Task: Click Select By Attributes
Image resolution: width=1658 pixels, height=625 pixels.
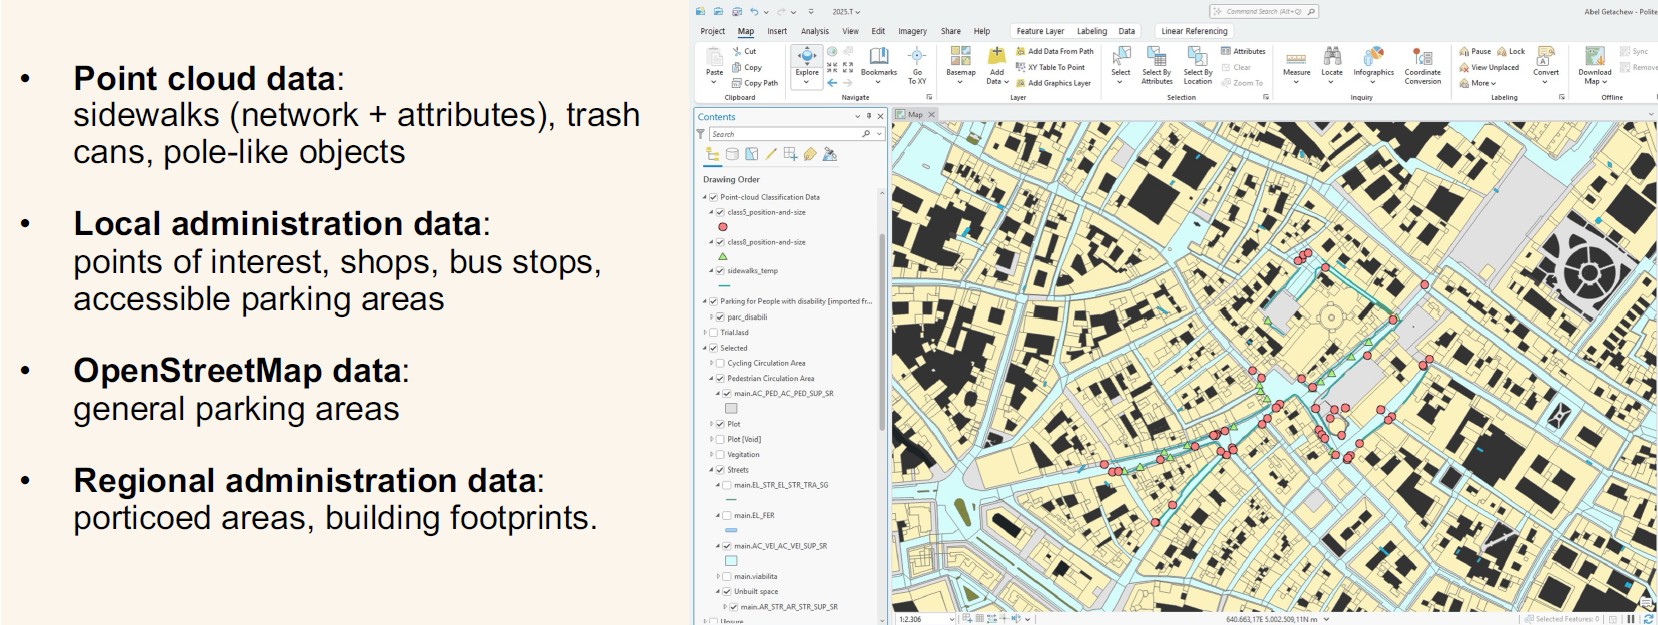Action: tap(1156, 61)
